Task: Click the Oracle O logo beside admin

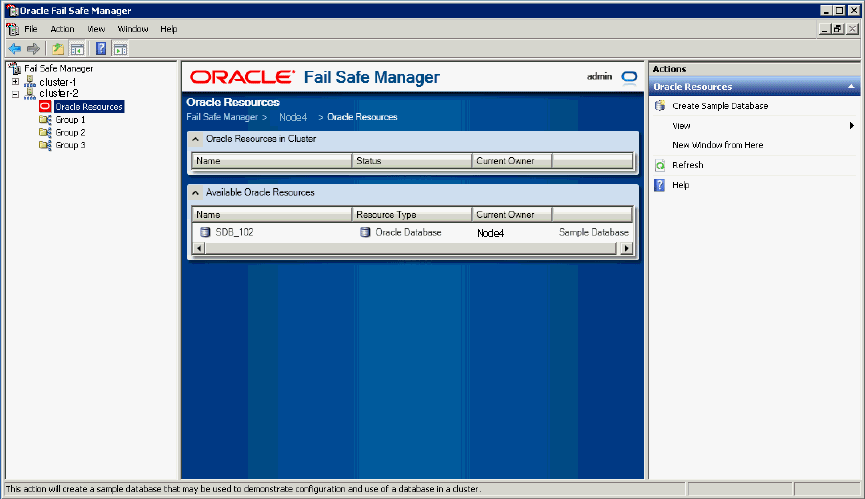Action: tap(629, 77)
